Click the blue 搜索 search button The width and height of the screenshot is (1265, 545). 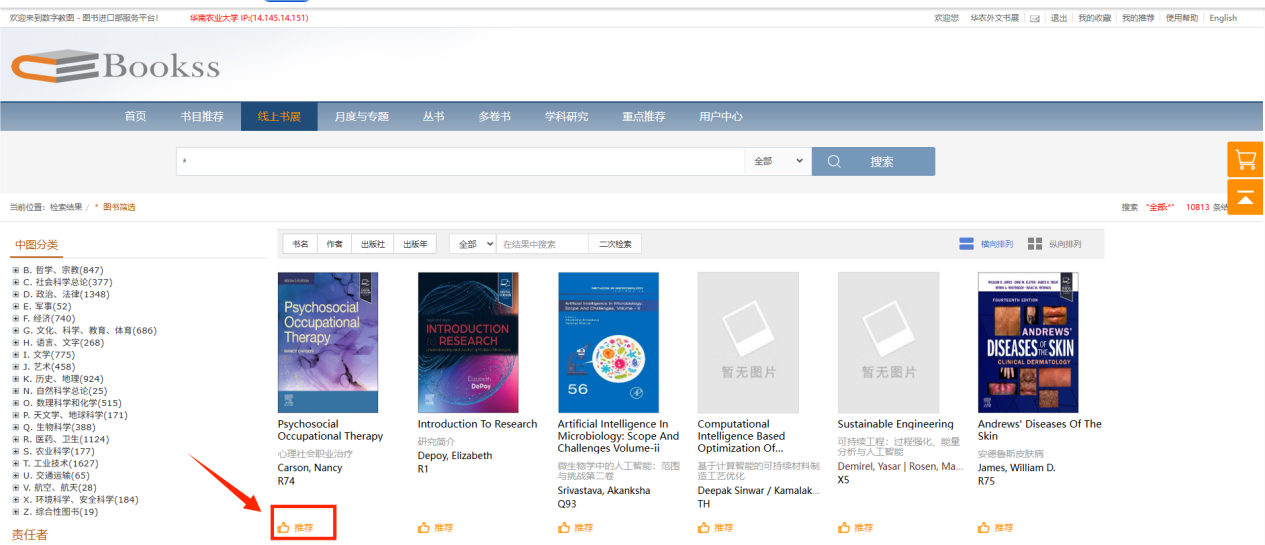[872, 161]
